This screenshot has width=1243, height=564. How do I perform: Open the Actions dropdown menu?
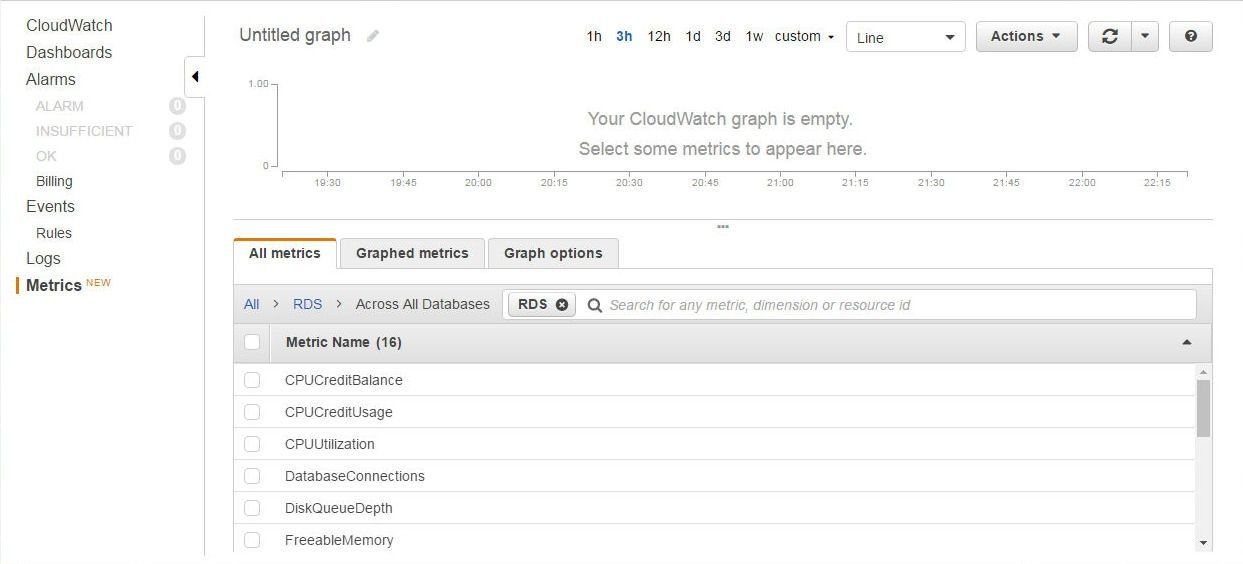tap(1026, 36)
